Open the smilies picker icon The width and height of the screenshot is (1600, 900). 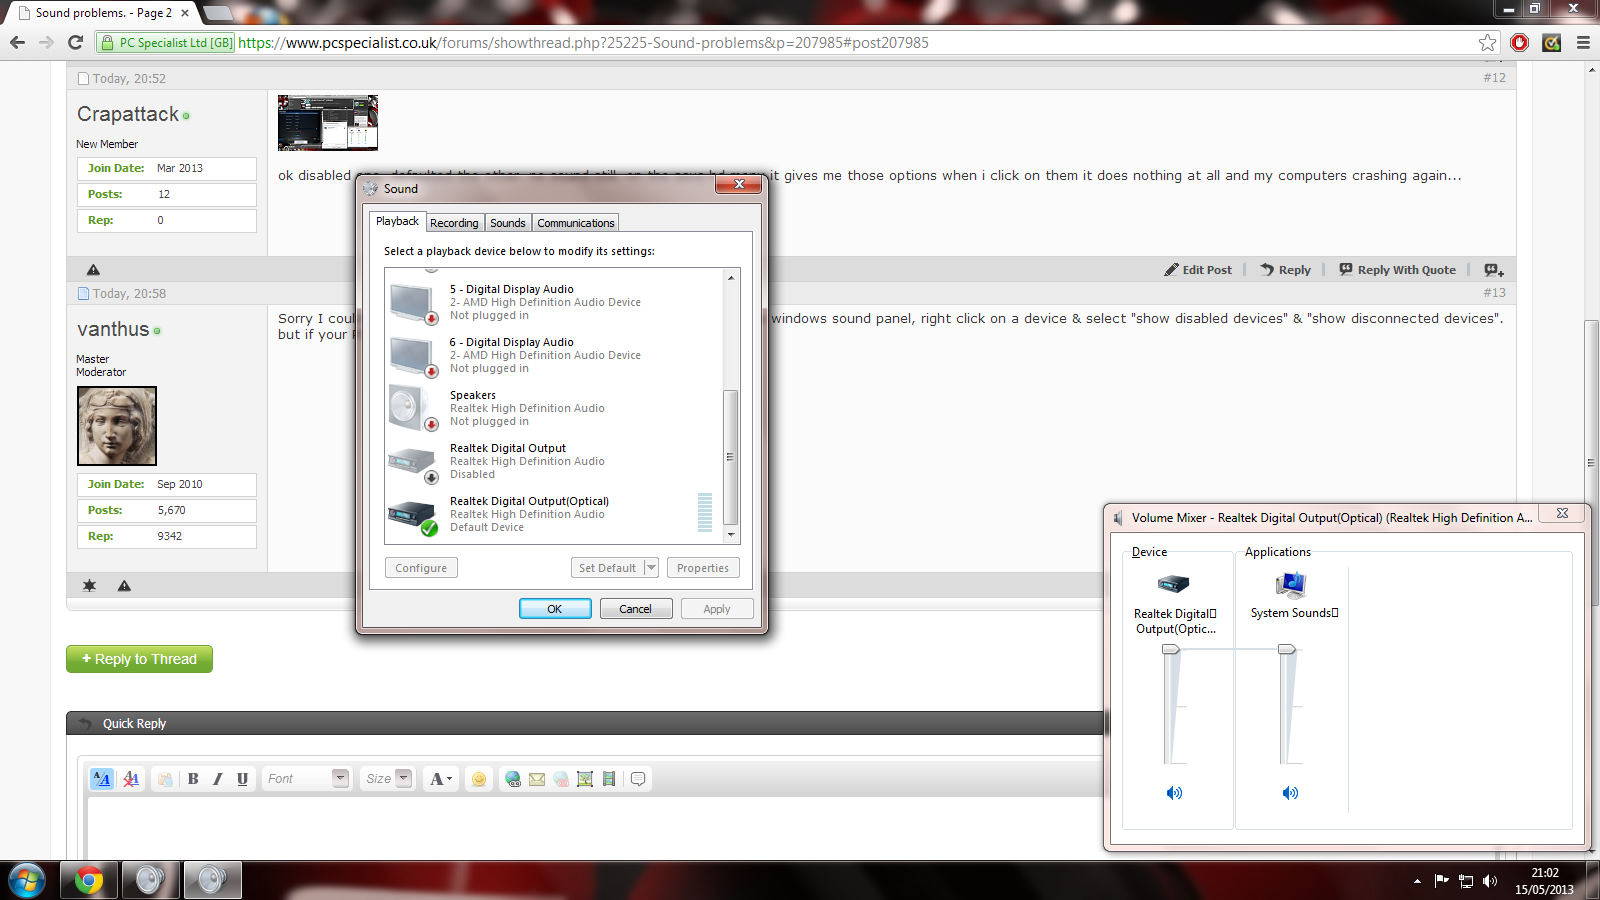pyautogui.click(x=479, y=779)
